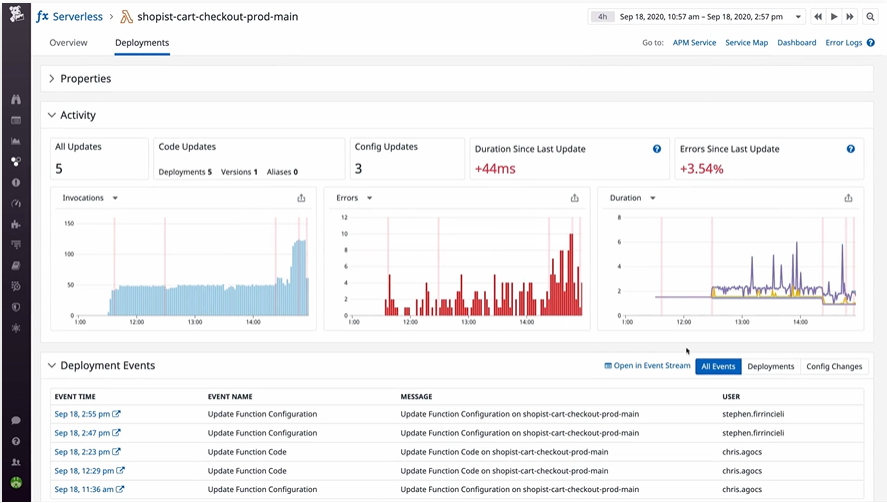Select the Deployments tab
887x503 pixels.
142,42
